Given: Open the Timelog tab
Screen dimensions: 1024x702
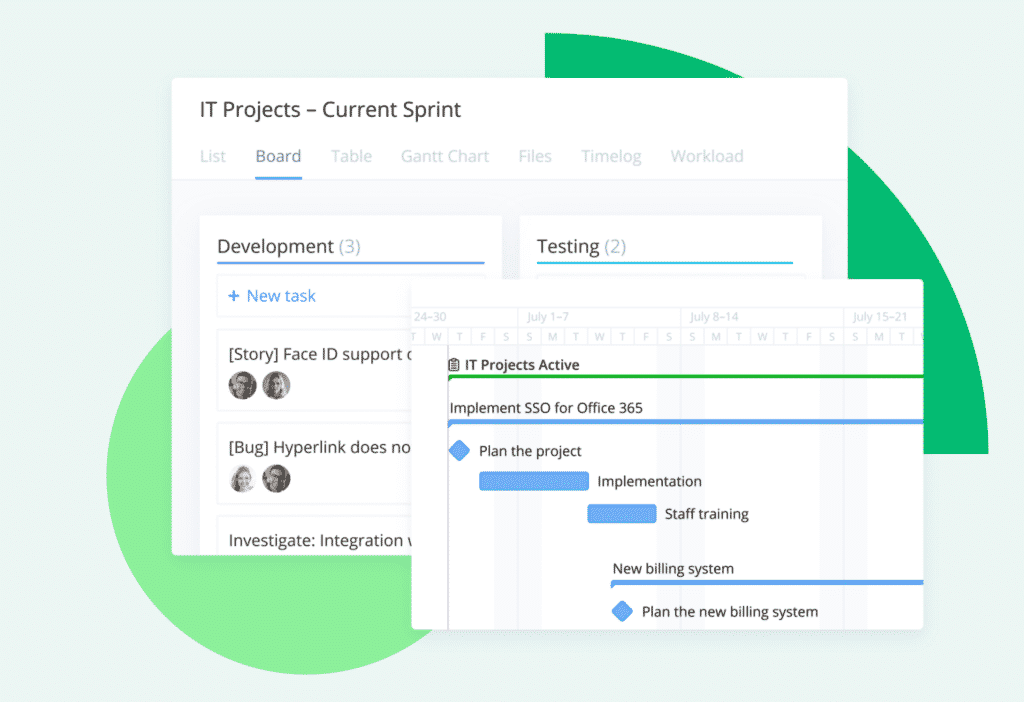Looking at the screenshot, I should click(x=611, y=157).
